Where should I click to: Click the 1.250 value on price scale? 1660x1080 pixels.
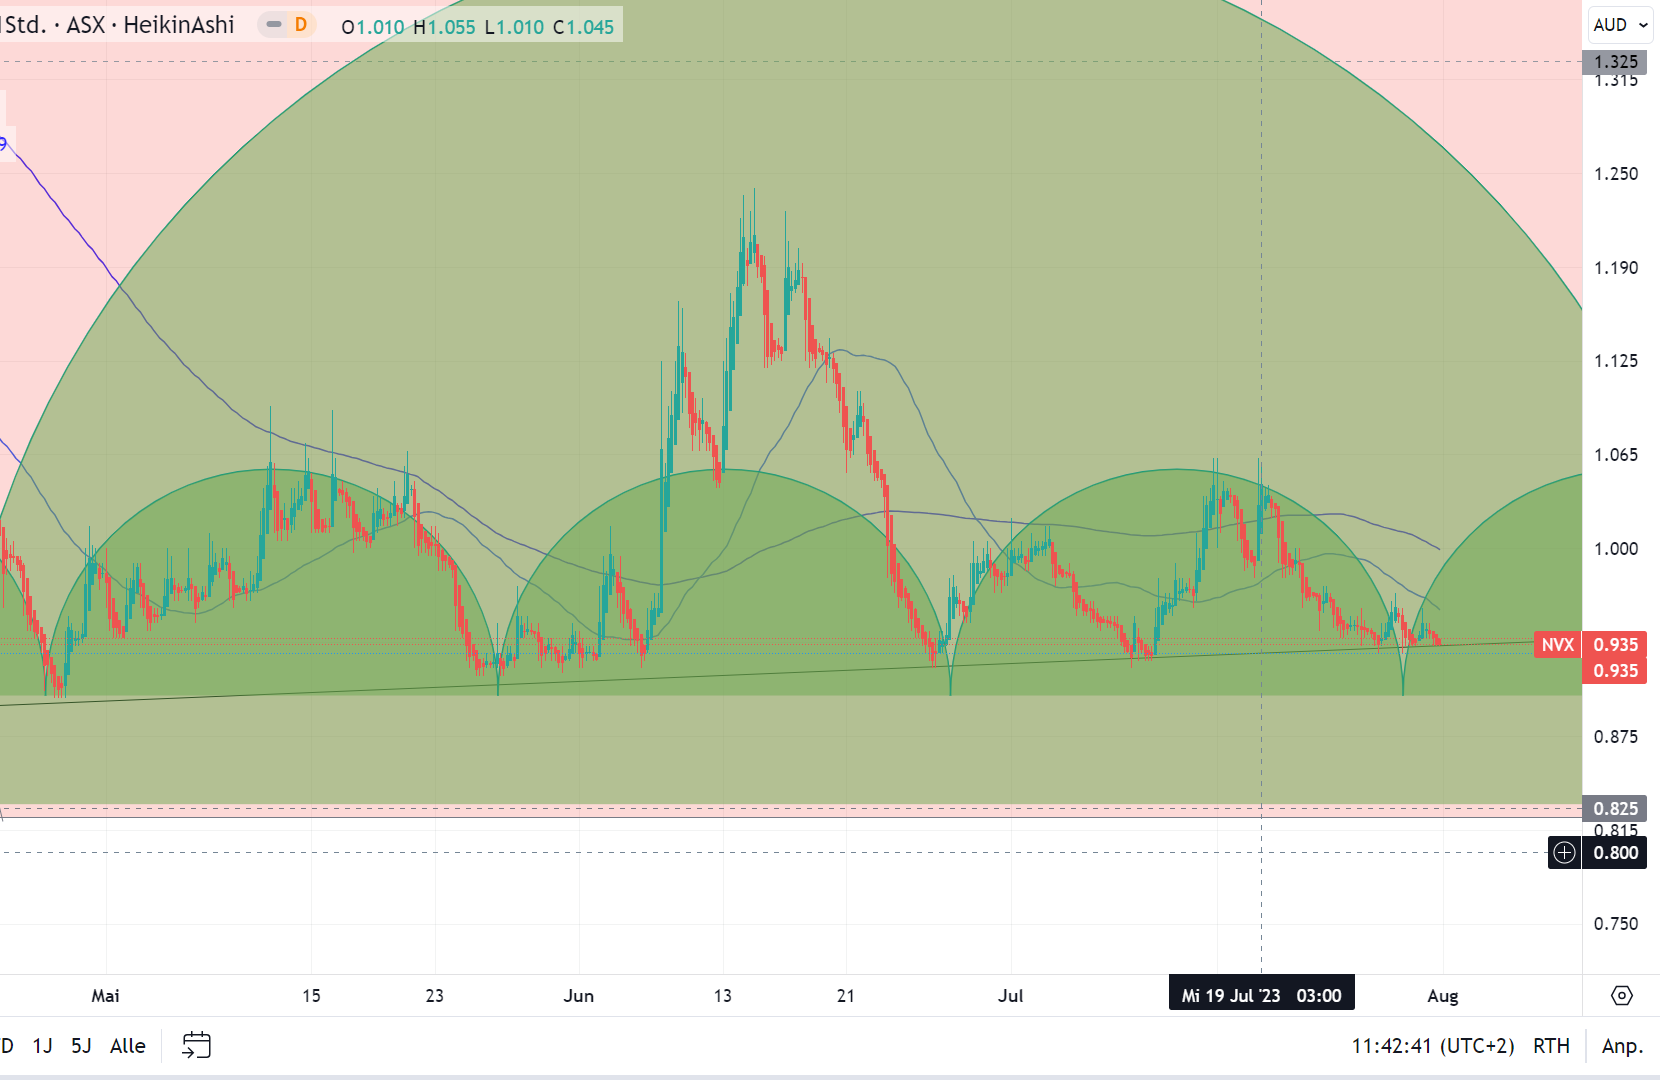tap(1615, 174)
